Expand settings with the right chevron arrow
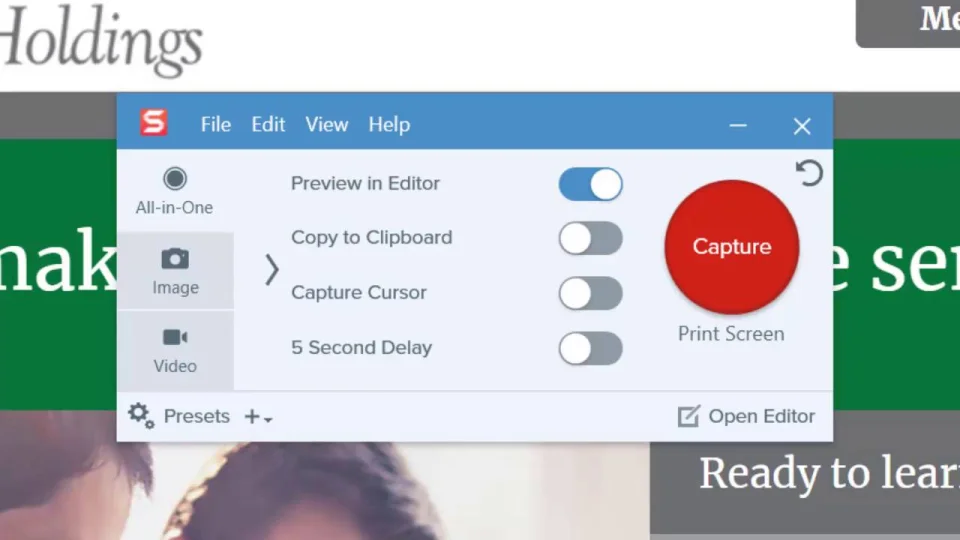The height and width of the screenshot is (540, 960). pyautogui.click(x=271, y=269)
